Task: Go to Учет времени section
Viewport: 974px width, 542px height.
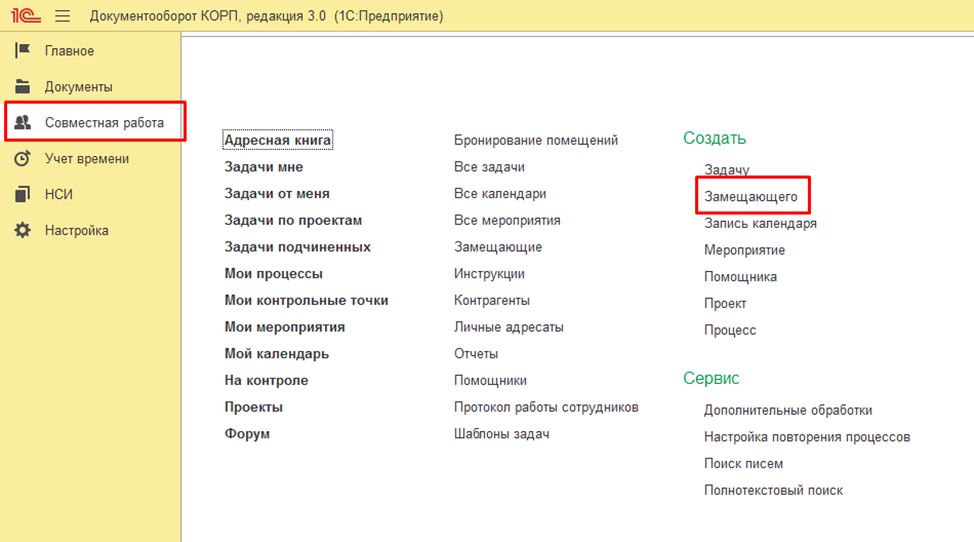Action: (87, 159)
